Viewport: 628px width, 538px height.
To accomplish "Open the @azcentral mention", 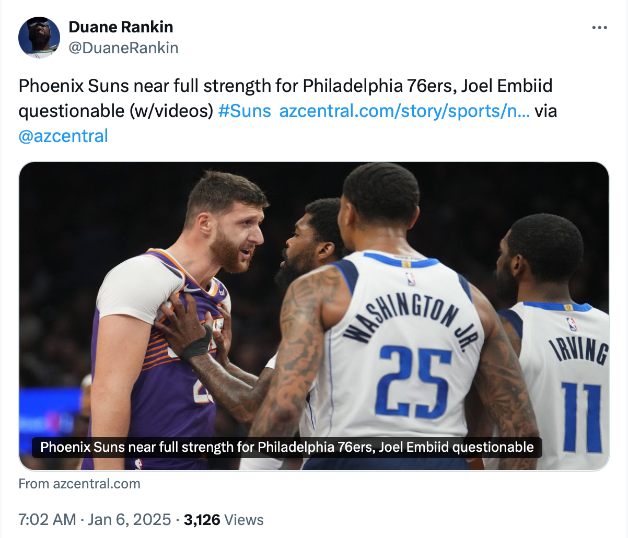I will (x=63, y=135).
